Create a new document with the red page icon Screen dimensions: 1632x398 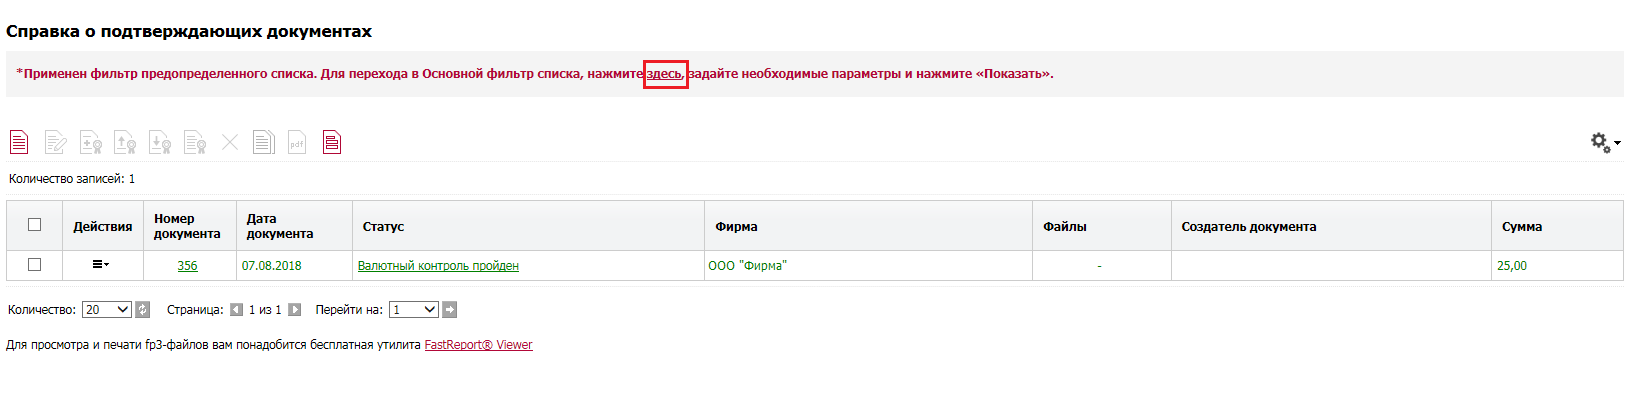pos(19,142)
